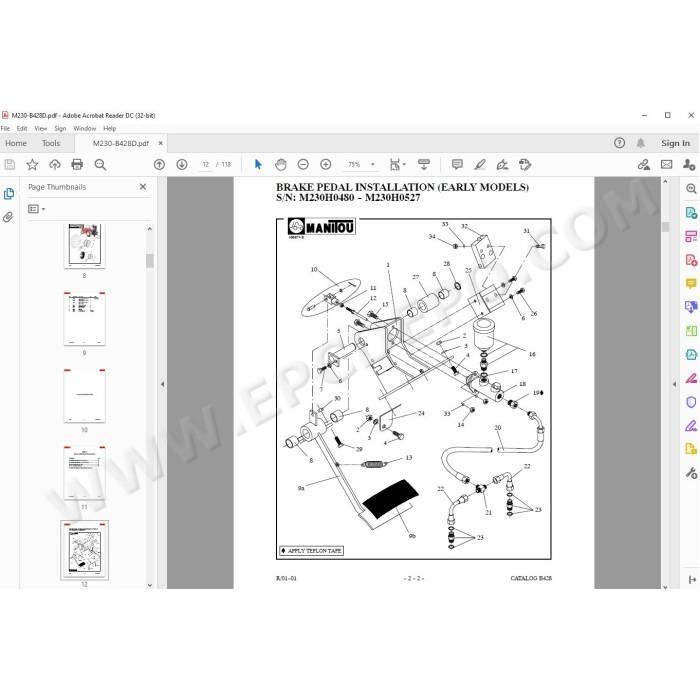
Task: Click the page number input field
Action: click(206, 165)
